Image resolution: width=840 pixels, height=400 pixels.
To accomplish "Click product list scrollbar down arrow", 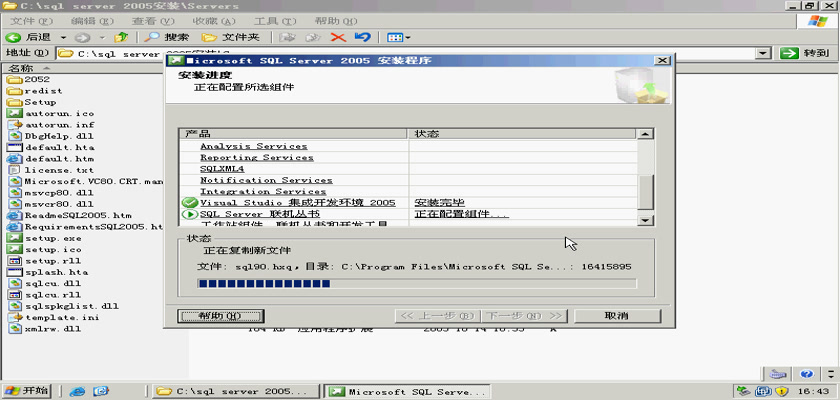I will (x=646, y=220).
